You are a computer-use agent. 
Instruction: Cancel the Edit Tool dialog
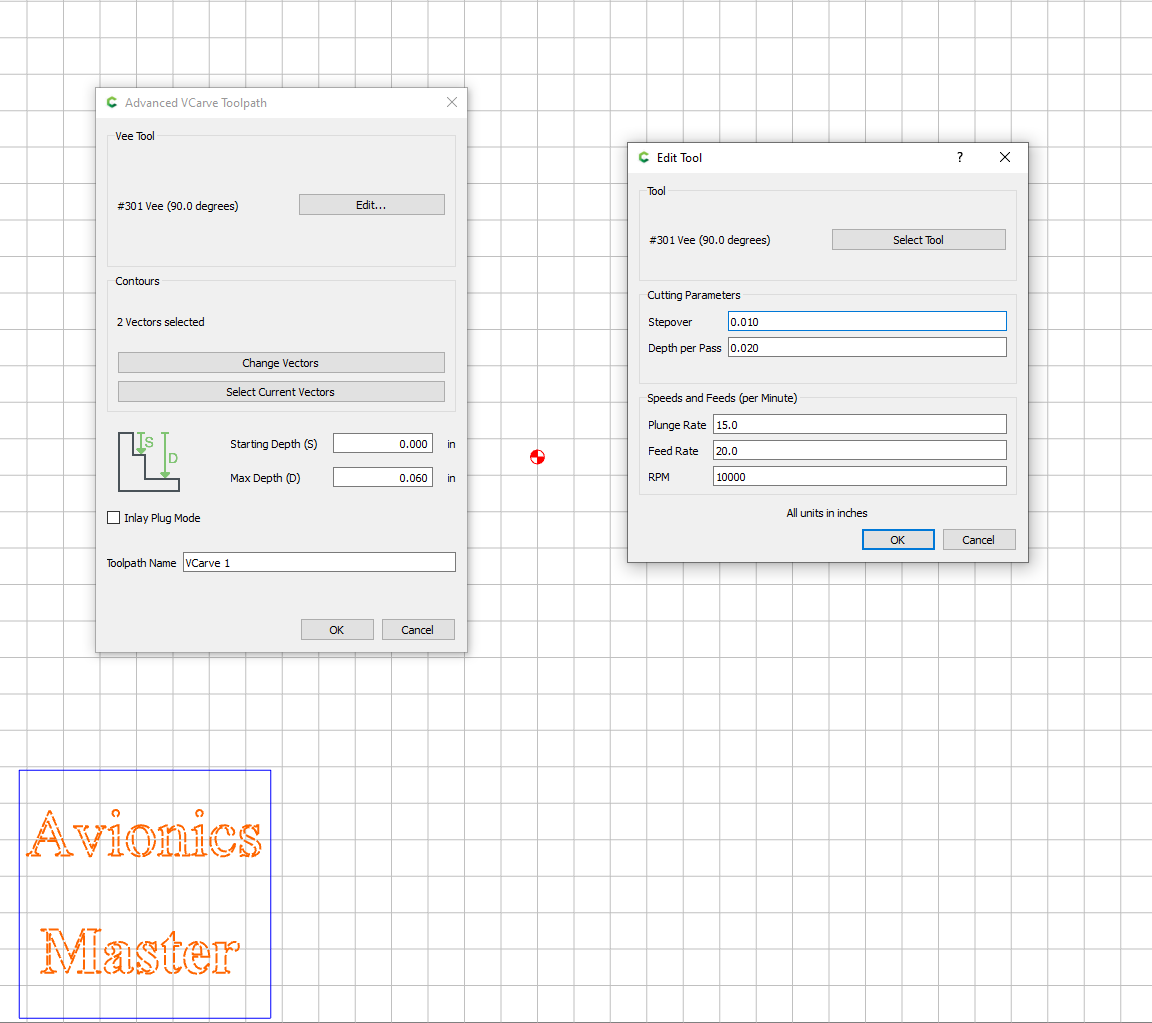979,539
